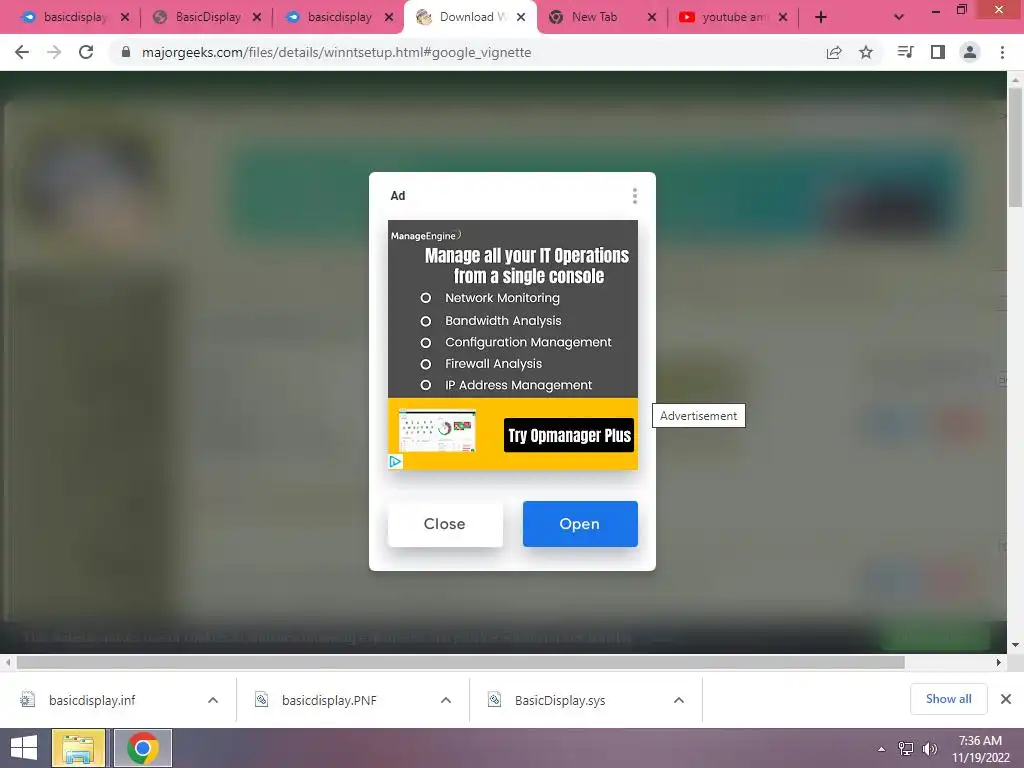Click the address bar URL

[x=336, y=52]
